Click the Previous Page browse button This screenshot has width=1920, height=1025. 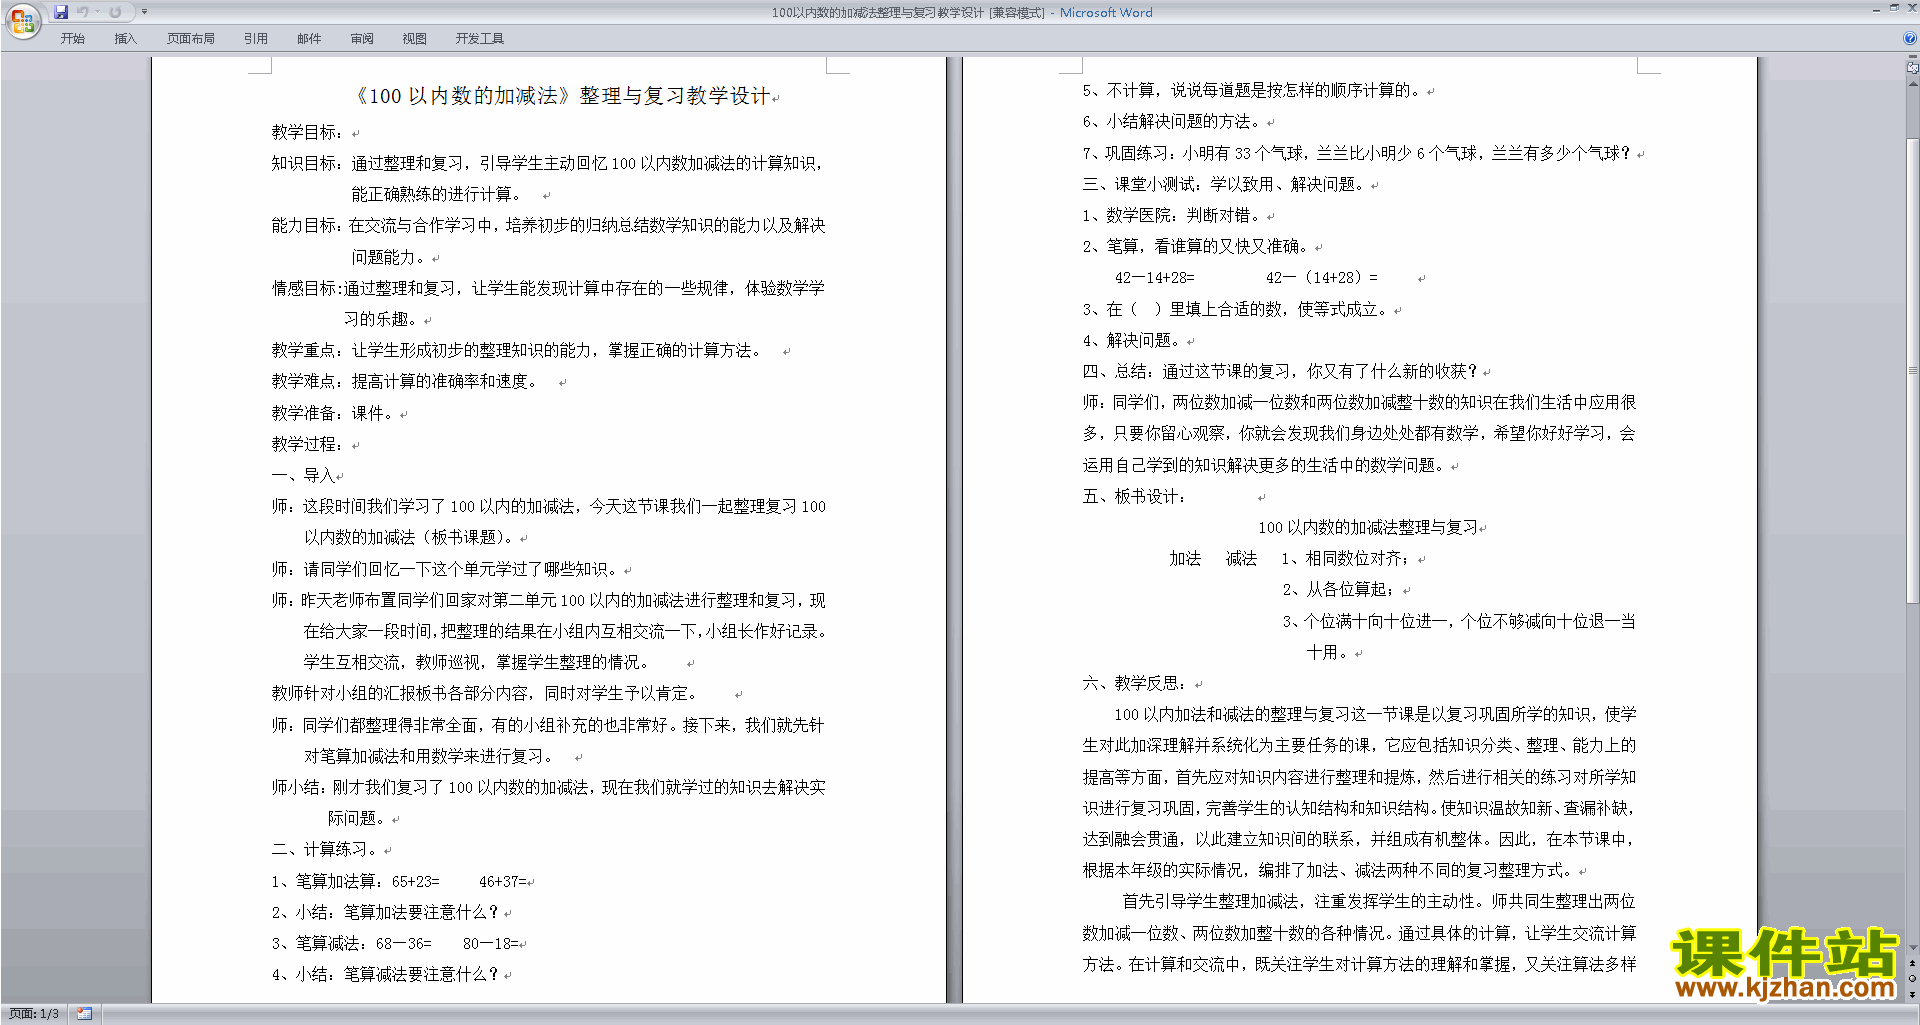coord(1913,964)
